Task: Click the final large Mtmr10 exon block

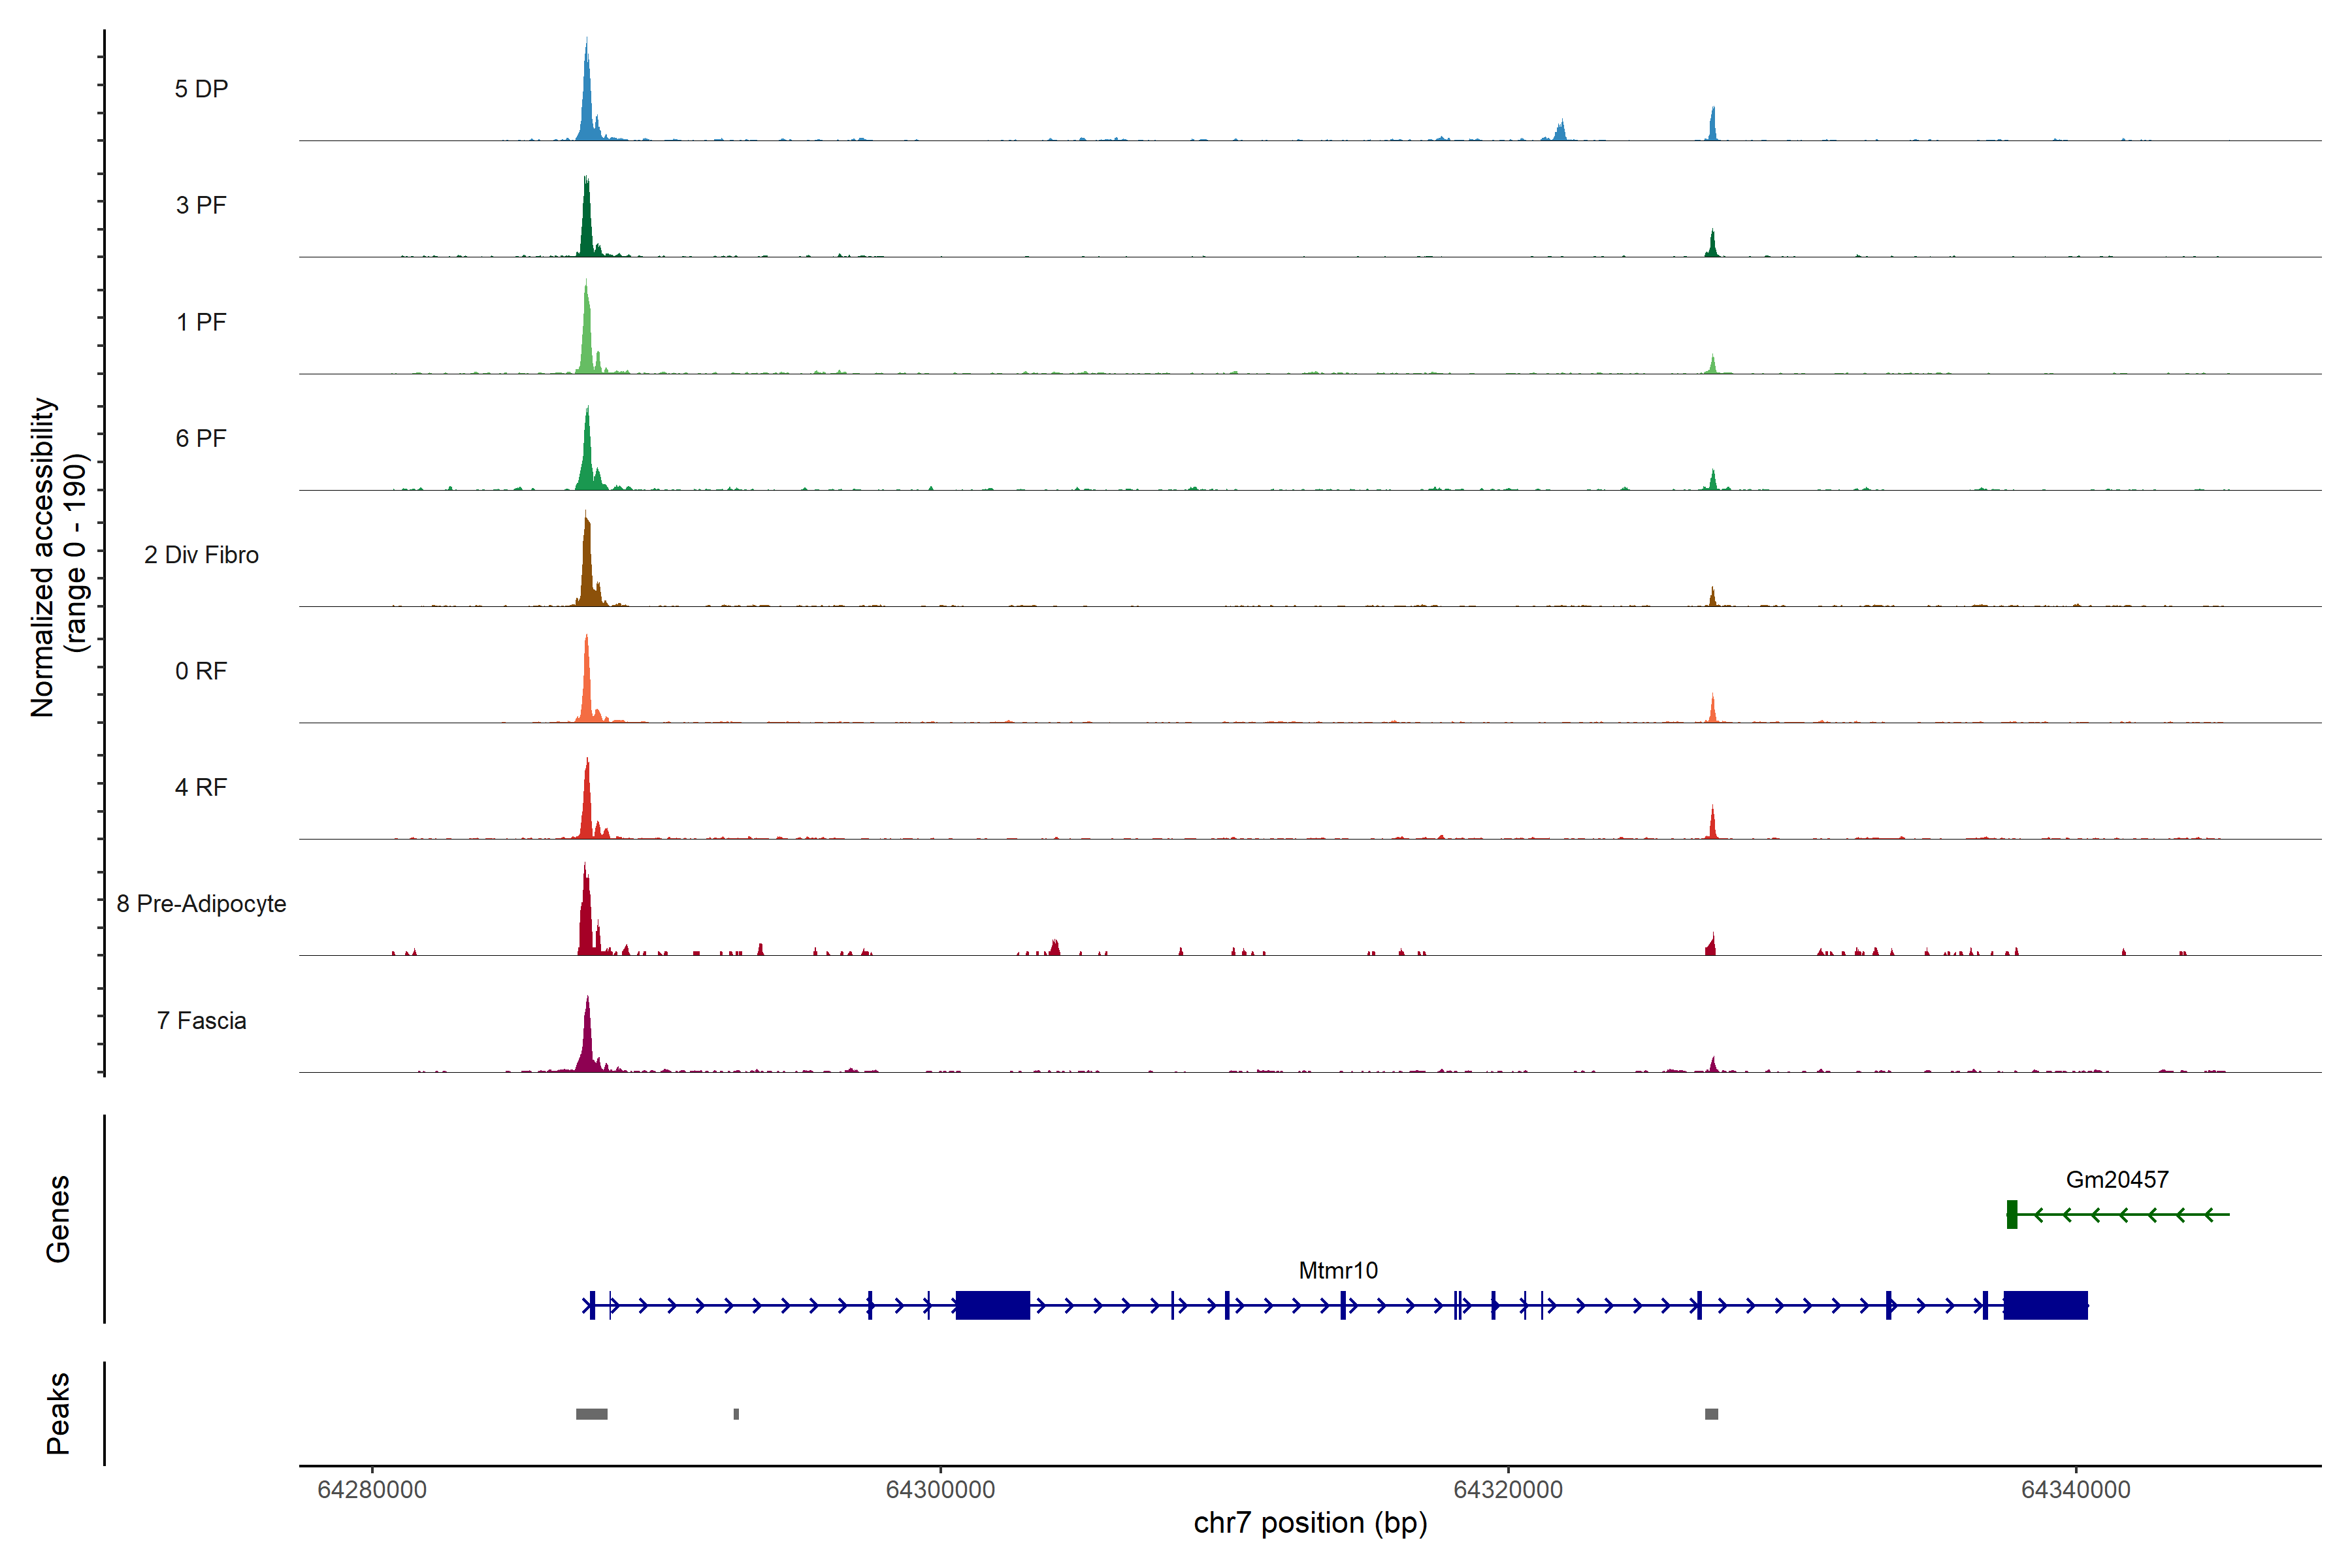Action: click(x=2045, y=1305)
